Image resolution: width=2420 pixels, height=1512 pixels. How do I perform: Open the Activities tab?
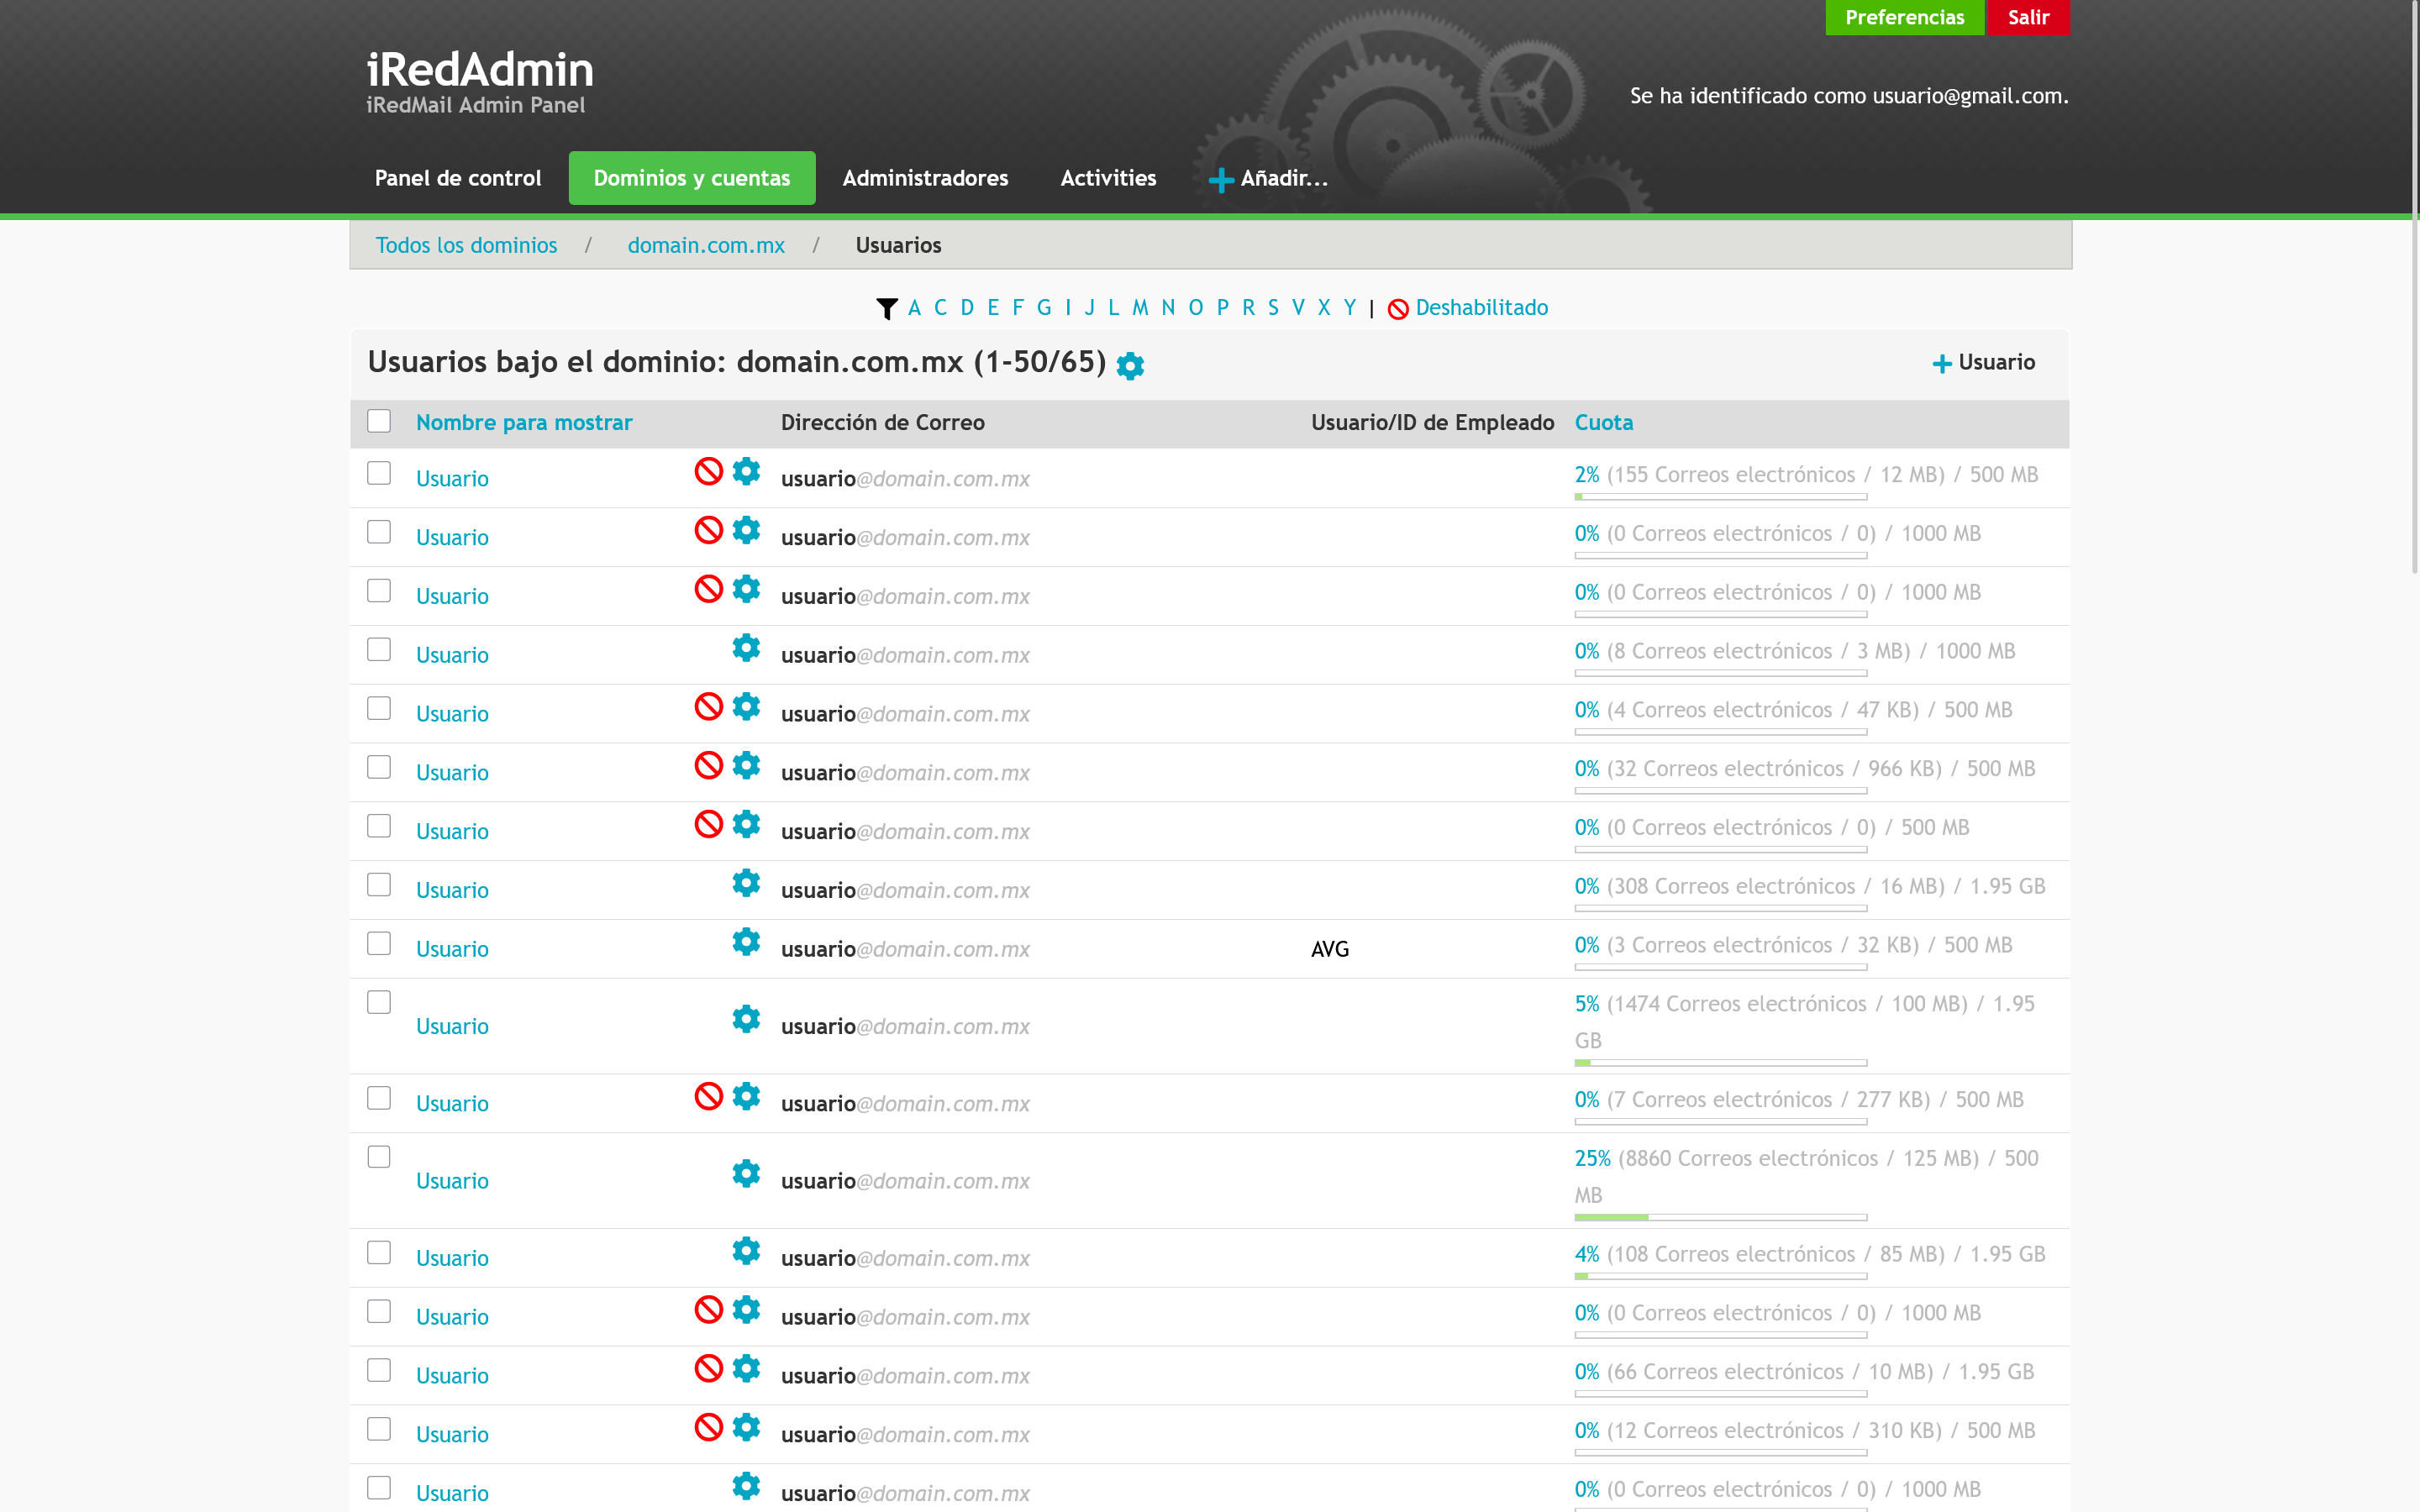(1108, 178)
